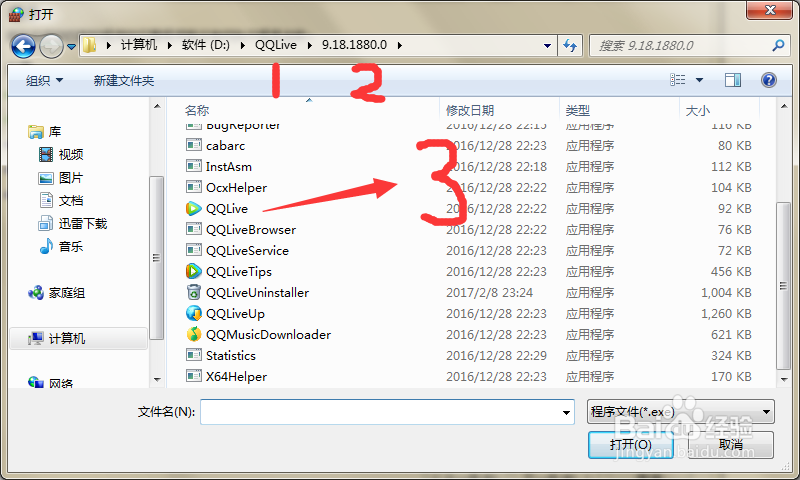The width and height of the screenshot is (800, 480).
Task: Open the file type 程序文件(*.exe) dropdown
Action: click(681, 412)
